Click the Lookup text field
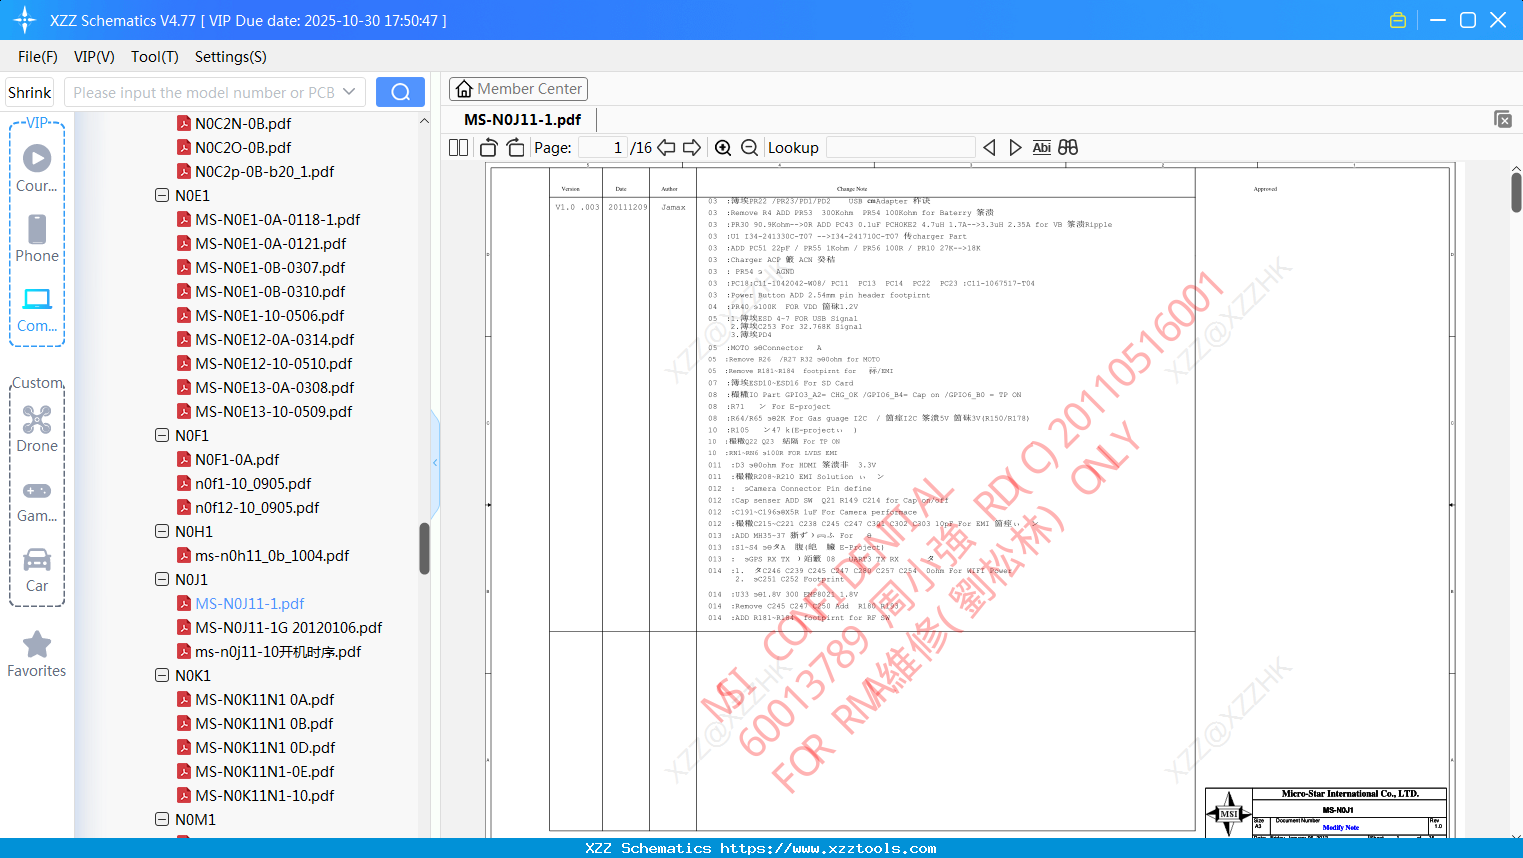 point(900,148)
